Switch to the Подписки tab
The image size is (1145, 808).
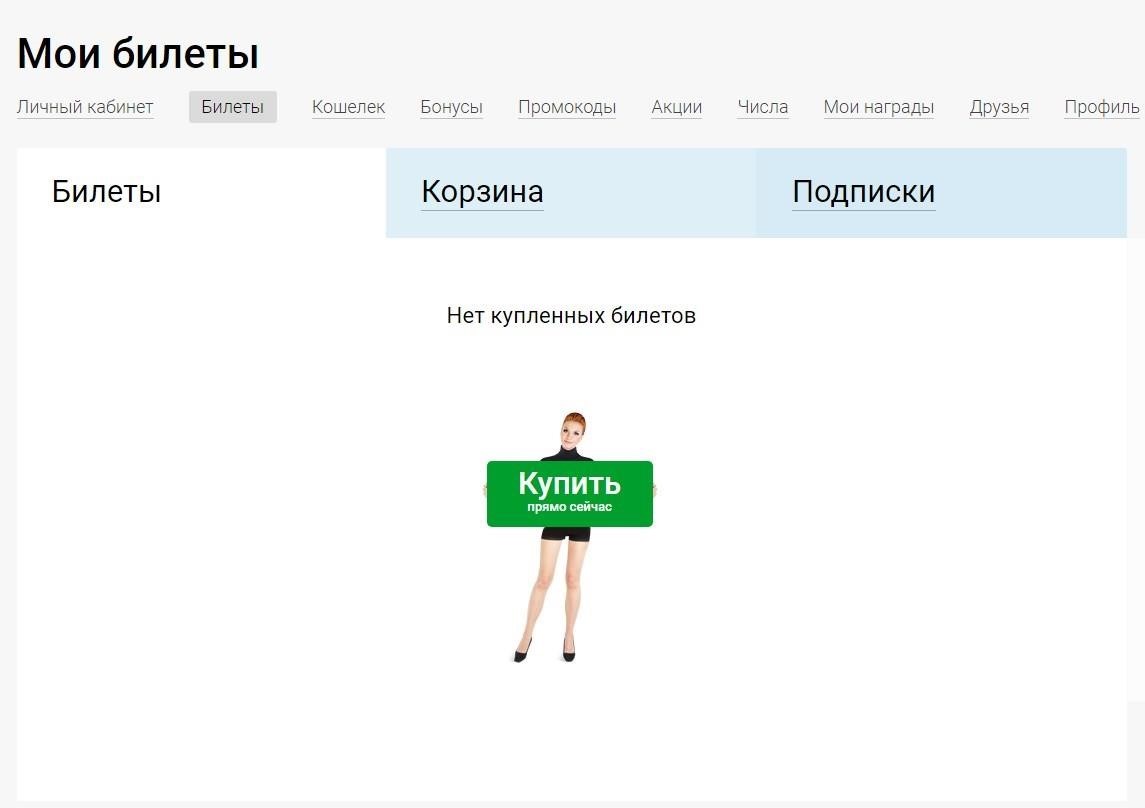(x=941, y=193)
